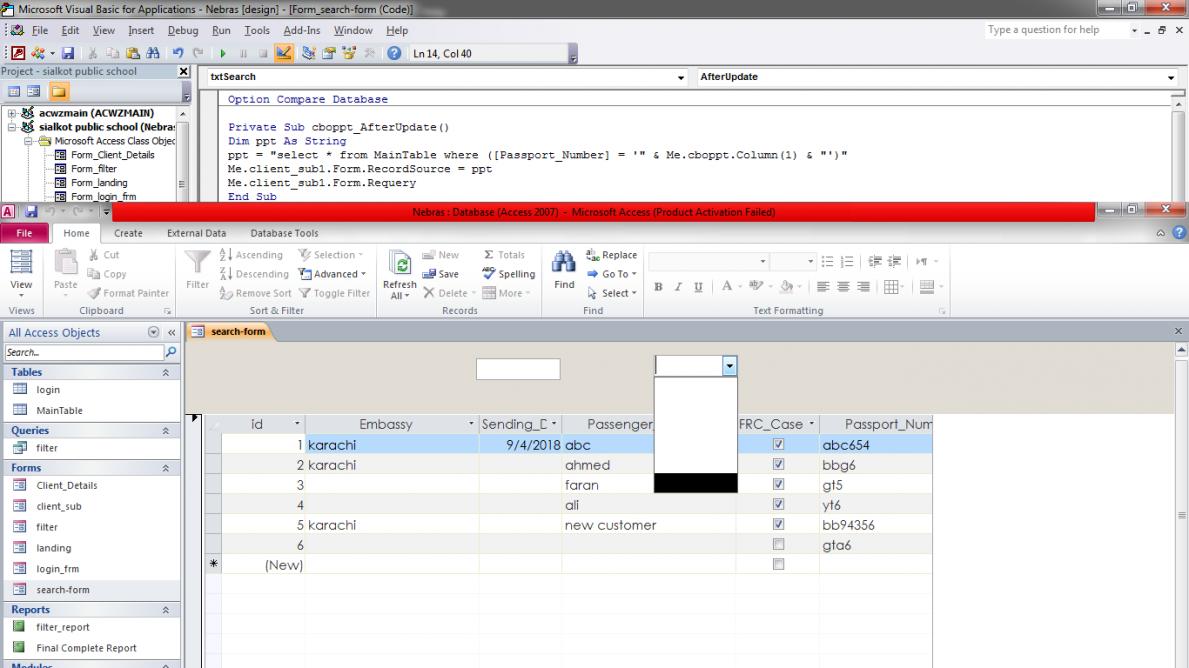Toggle FRC_Case checkbox for passenger faran
This screenshot has width=1189, height=668.
(778, 484)
